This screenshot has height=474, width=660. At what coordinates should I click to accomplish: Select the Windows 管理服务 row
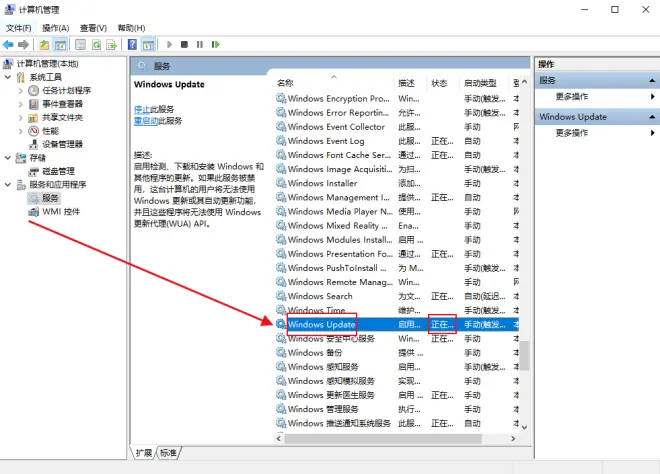397,409
